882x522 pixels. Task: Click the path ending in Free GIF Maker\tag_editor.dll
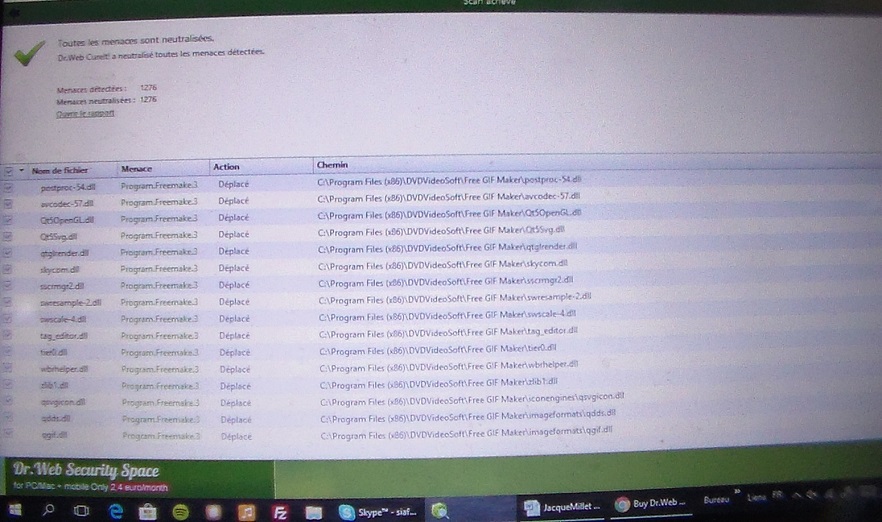[448, 332]
